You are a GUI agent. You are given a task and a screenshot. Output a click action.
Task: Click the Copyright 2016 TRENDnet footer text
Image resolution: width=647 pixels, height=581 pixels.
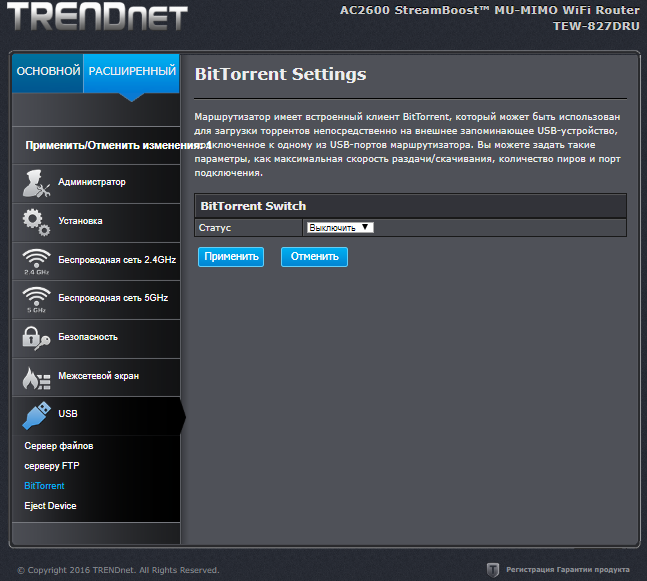pyautogui.click(x=118, y=570)
